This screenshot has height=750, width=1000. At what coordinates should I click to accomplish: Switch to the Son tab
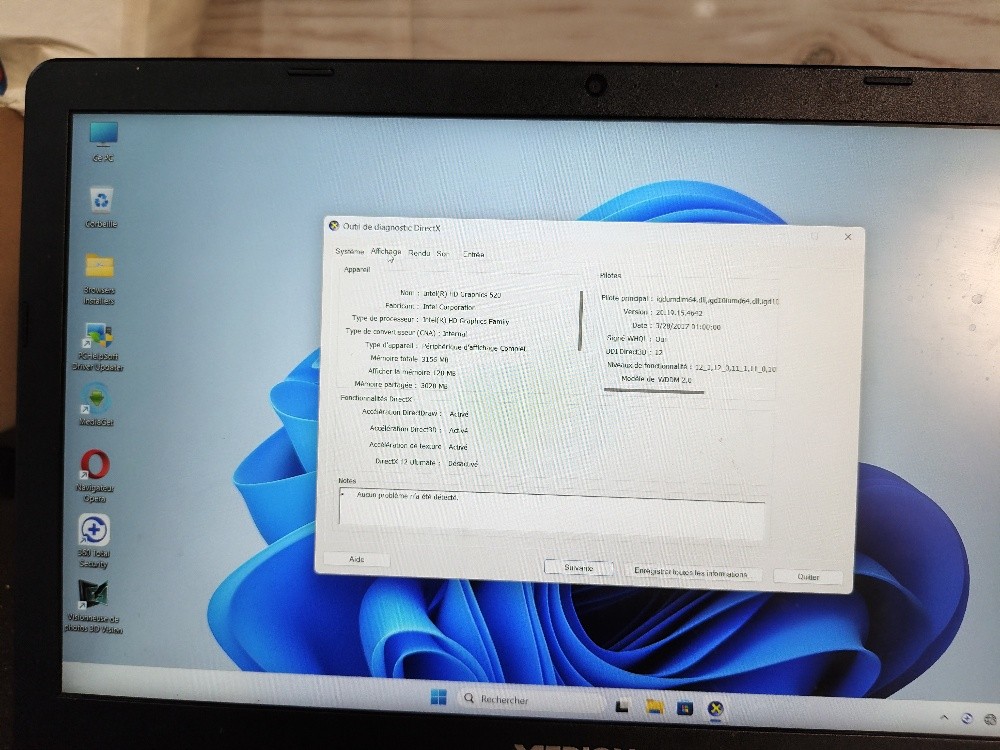[x=443, y=254]
